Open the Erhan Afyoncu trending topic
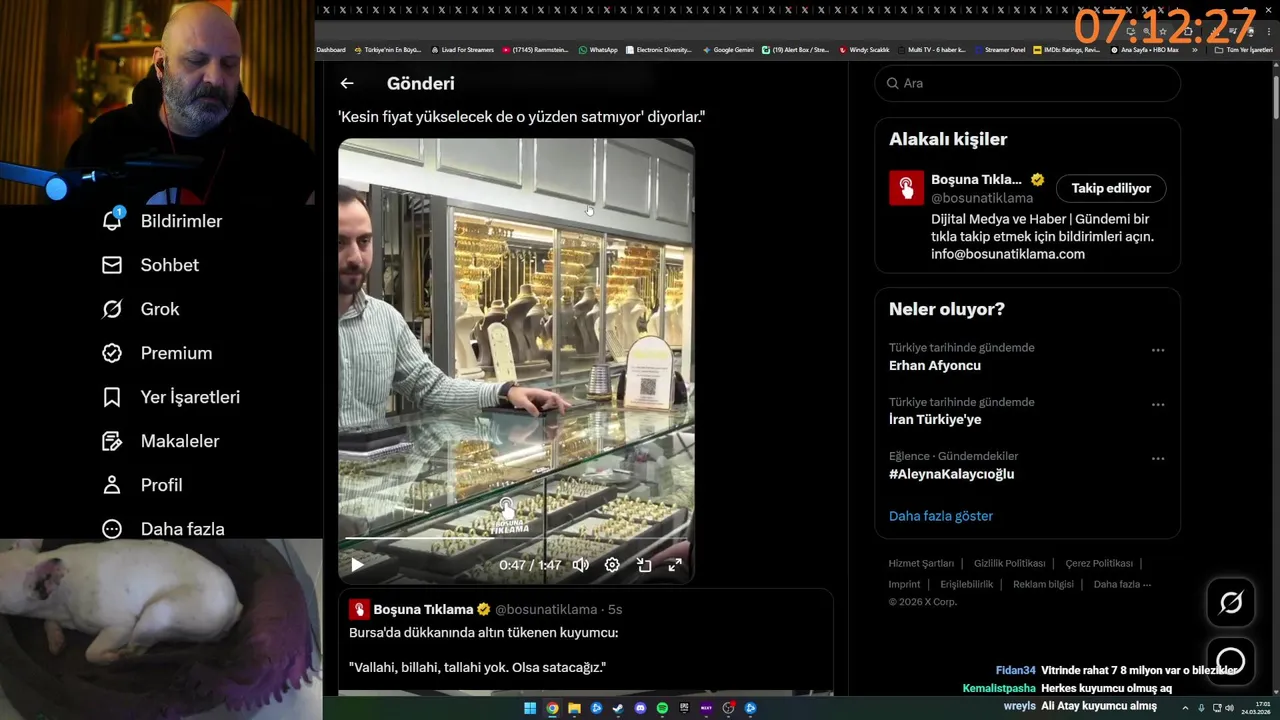Image resolution: width=1280 pixels, height=720 pixels. click(935, 365)
